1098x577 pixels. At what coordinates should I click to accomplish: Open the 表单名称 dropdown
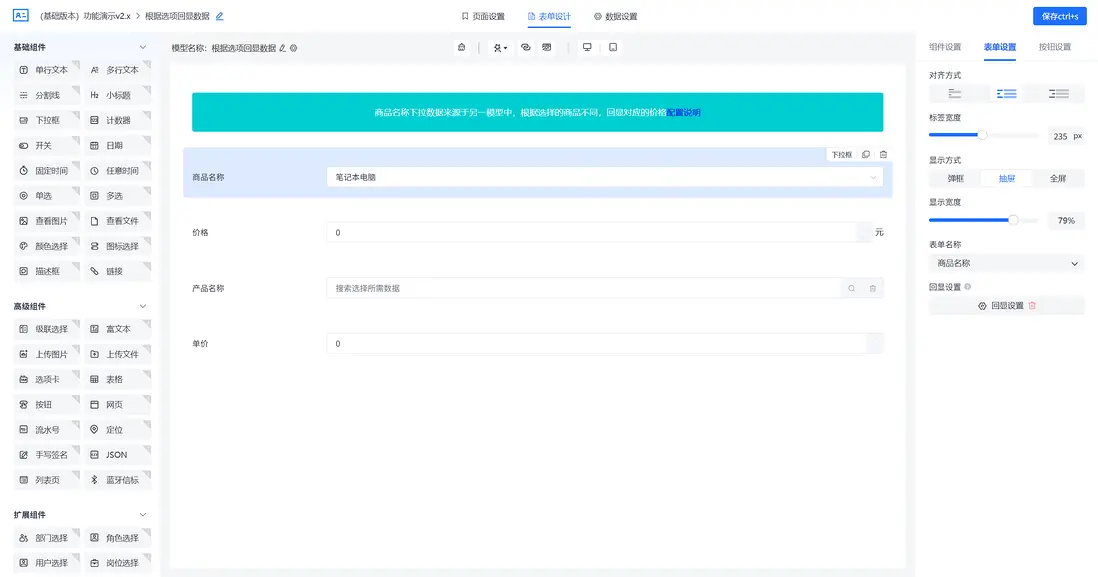(x=1006, y=263)
